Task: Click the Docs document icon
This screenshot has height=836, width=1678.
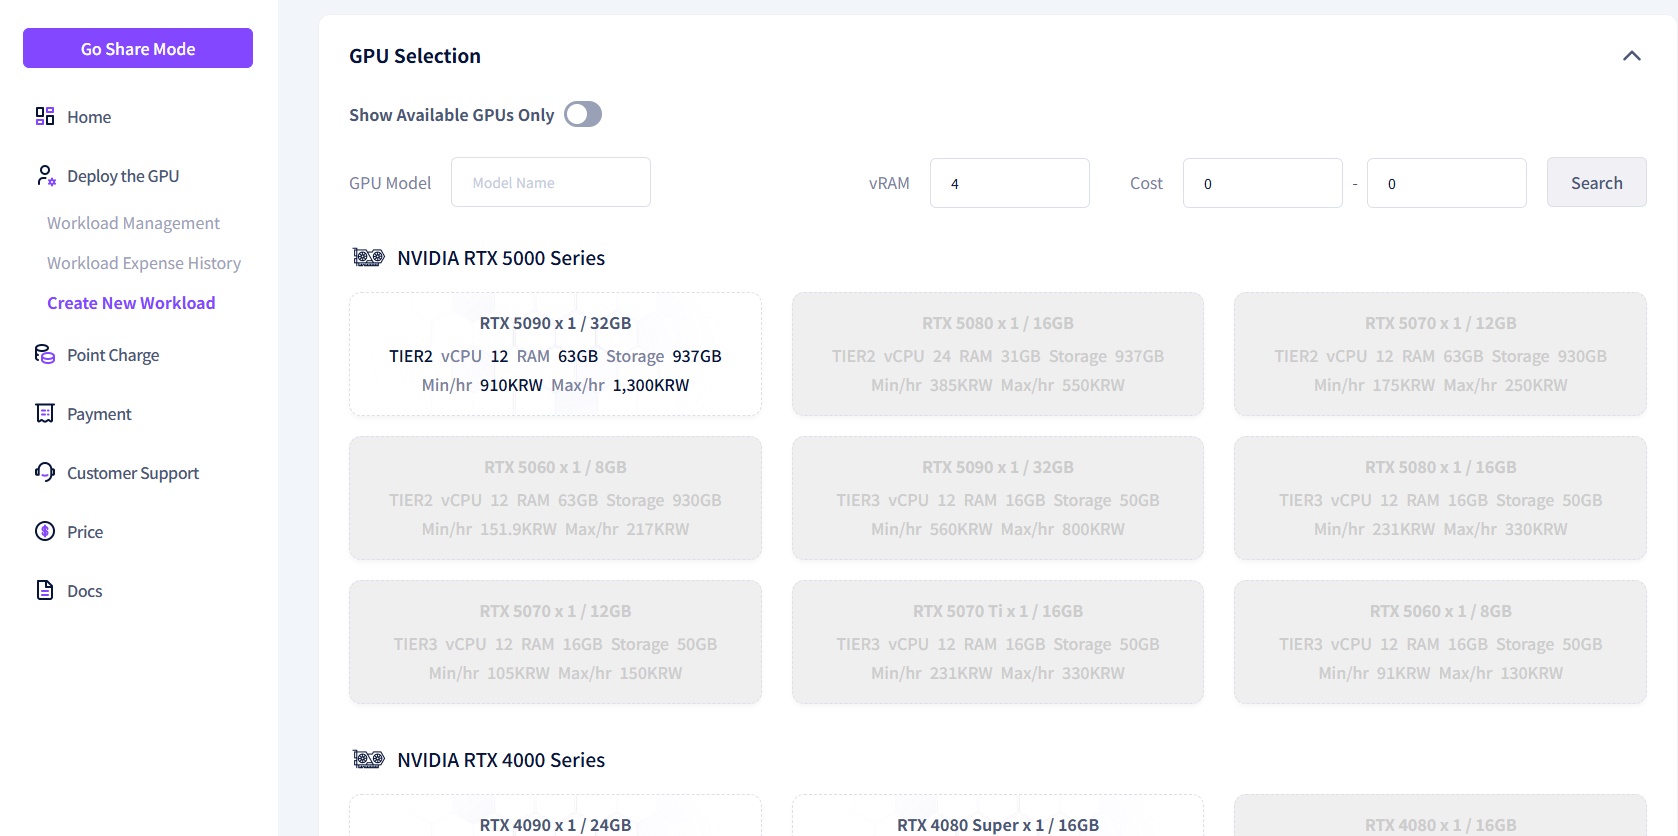Action: click(x=45, y=591)
